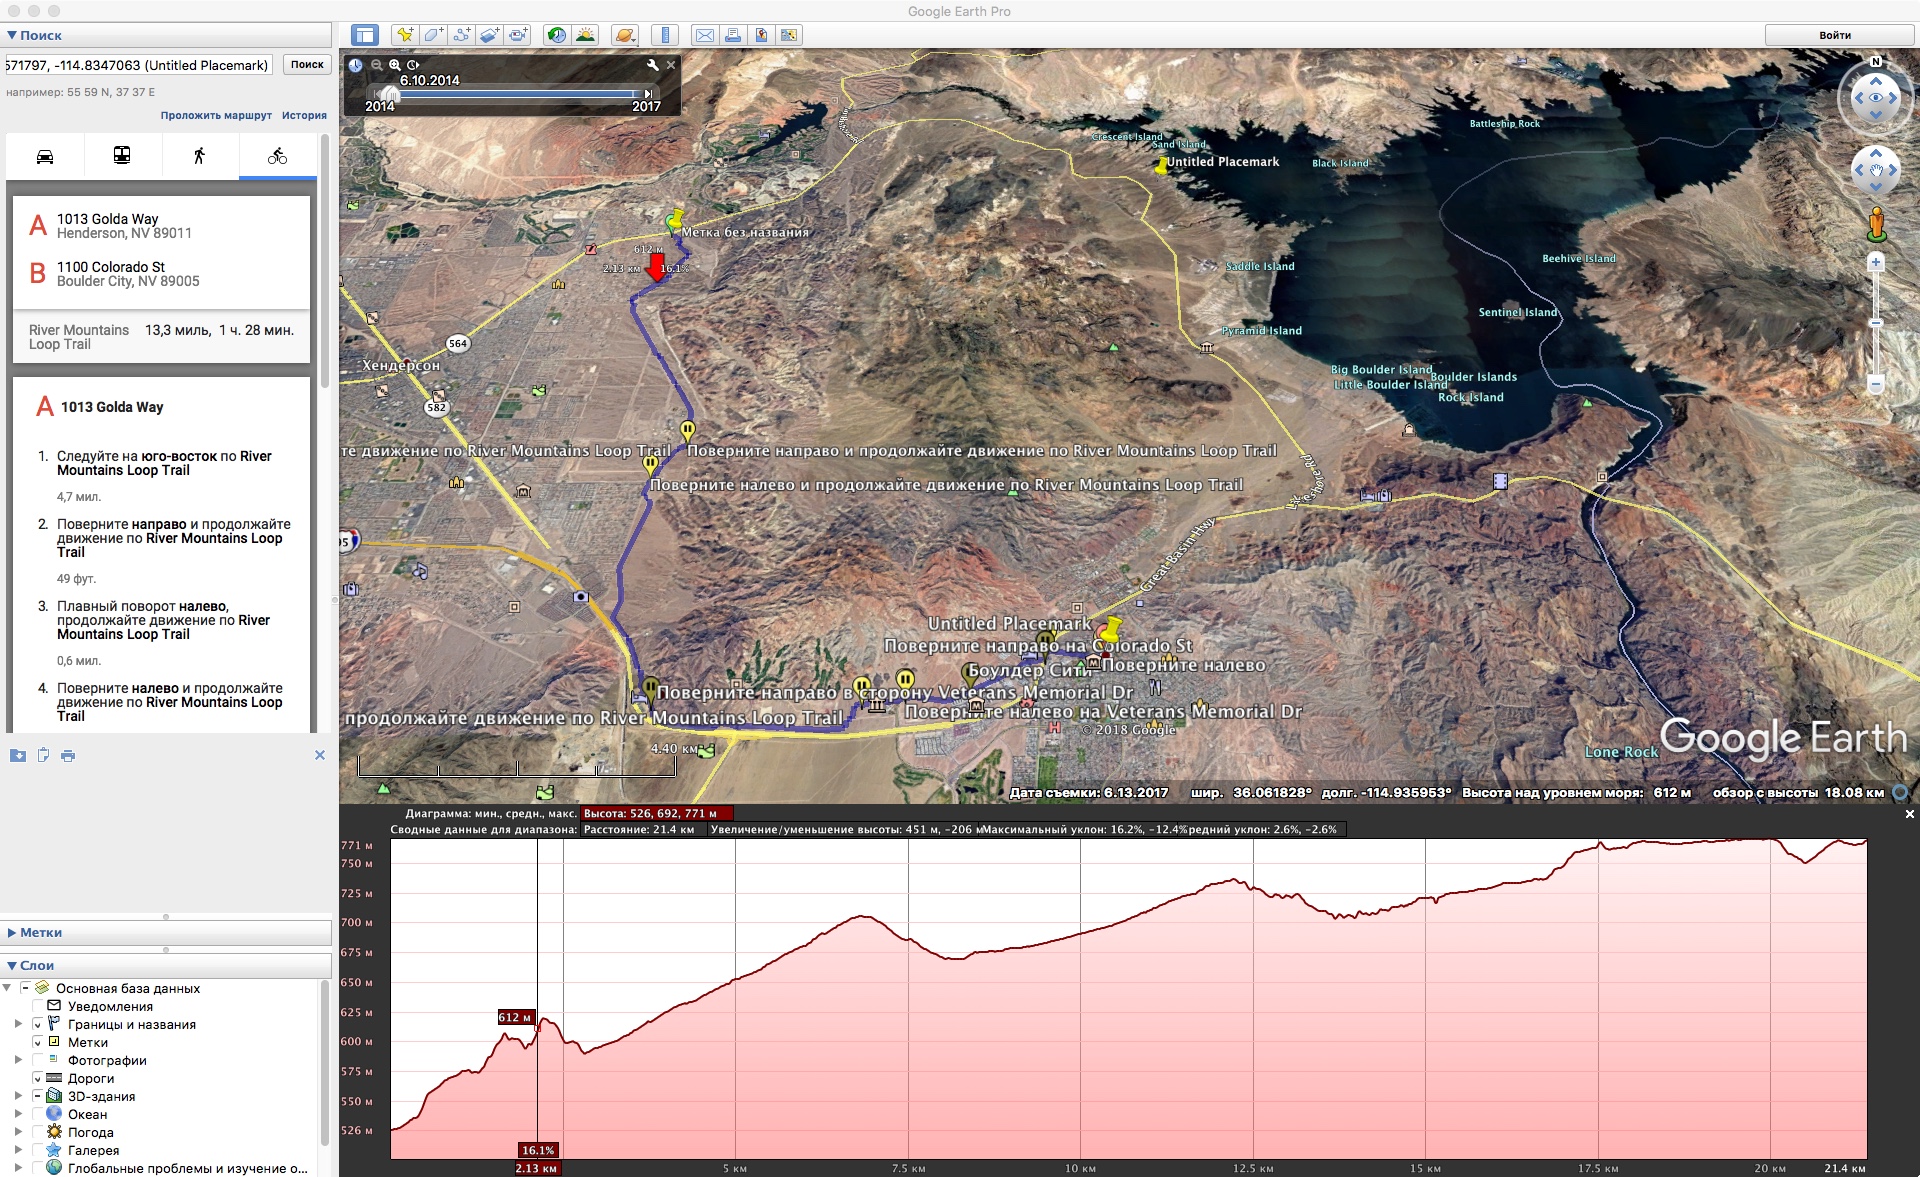This screenshot has height=1177, width=1920.
Task: Expand the Фотографии tree node
Action: (x=18, y=1060)
